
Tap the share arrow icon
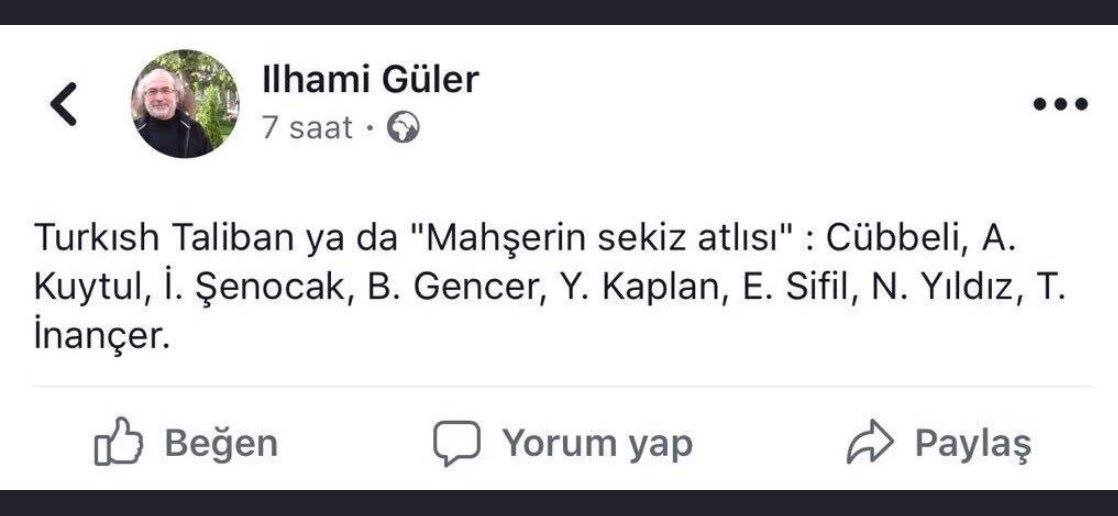pyautogui.click(x=868, y=443)
